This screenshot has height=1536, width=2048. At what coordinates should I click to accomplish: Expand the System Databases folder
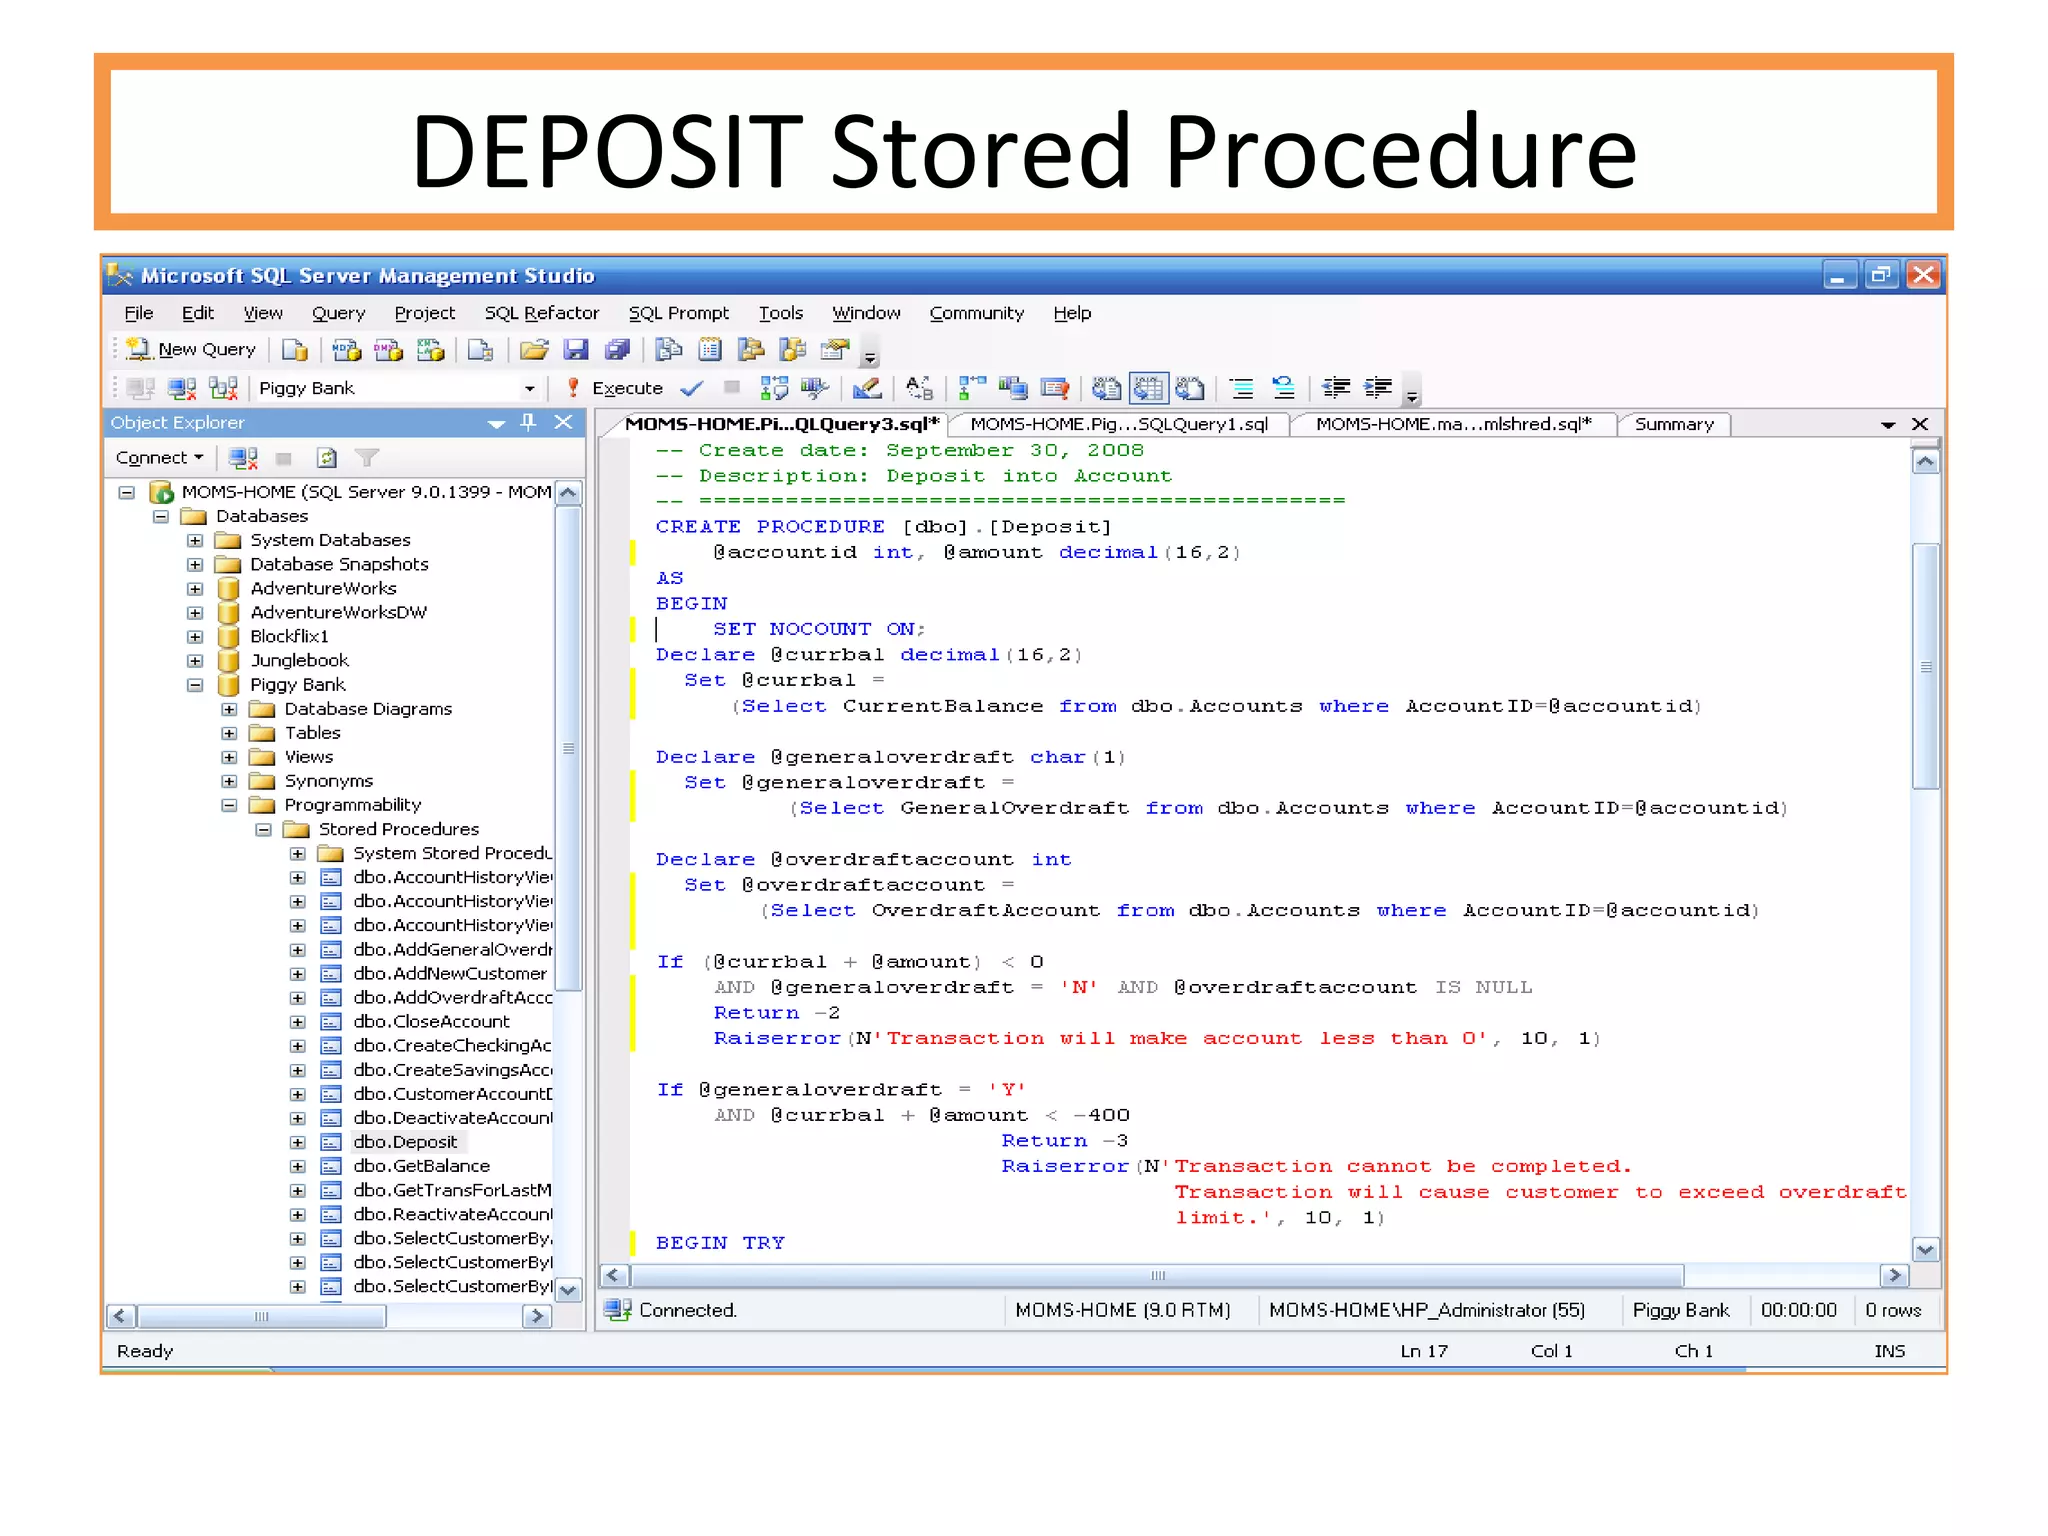coord(195,540)
